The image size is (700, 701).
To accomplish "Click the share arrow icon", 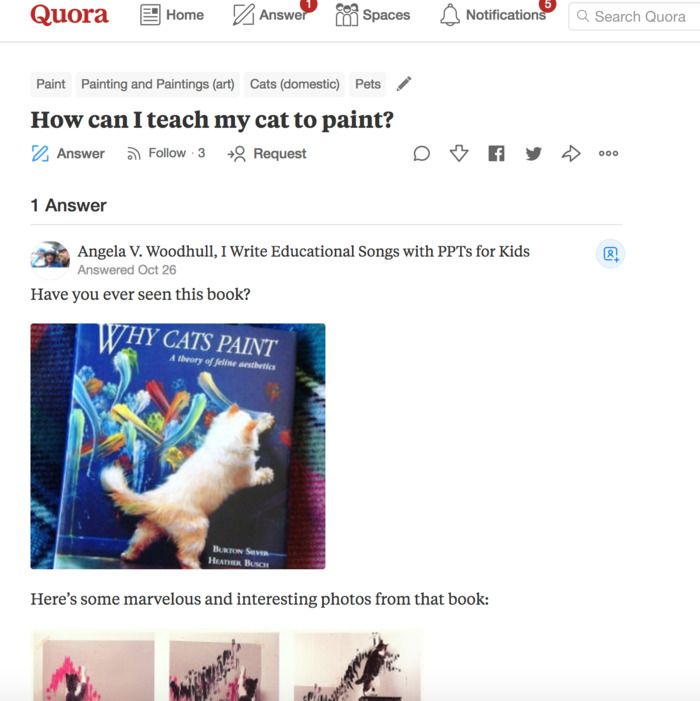I will 571,153.
